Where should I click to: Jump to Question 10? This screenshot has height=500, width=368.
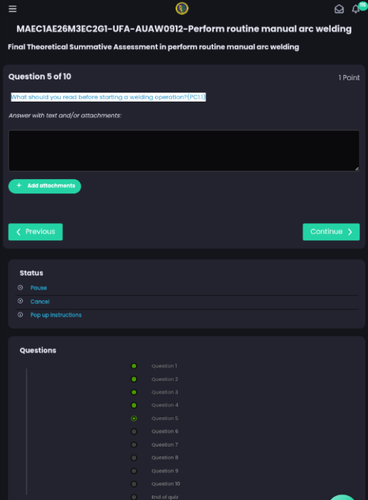tap(166, 484)
